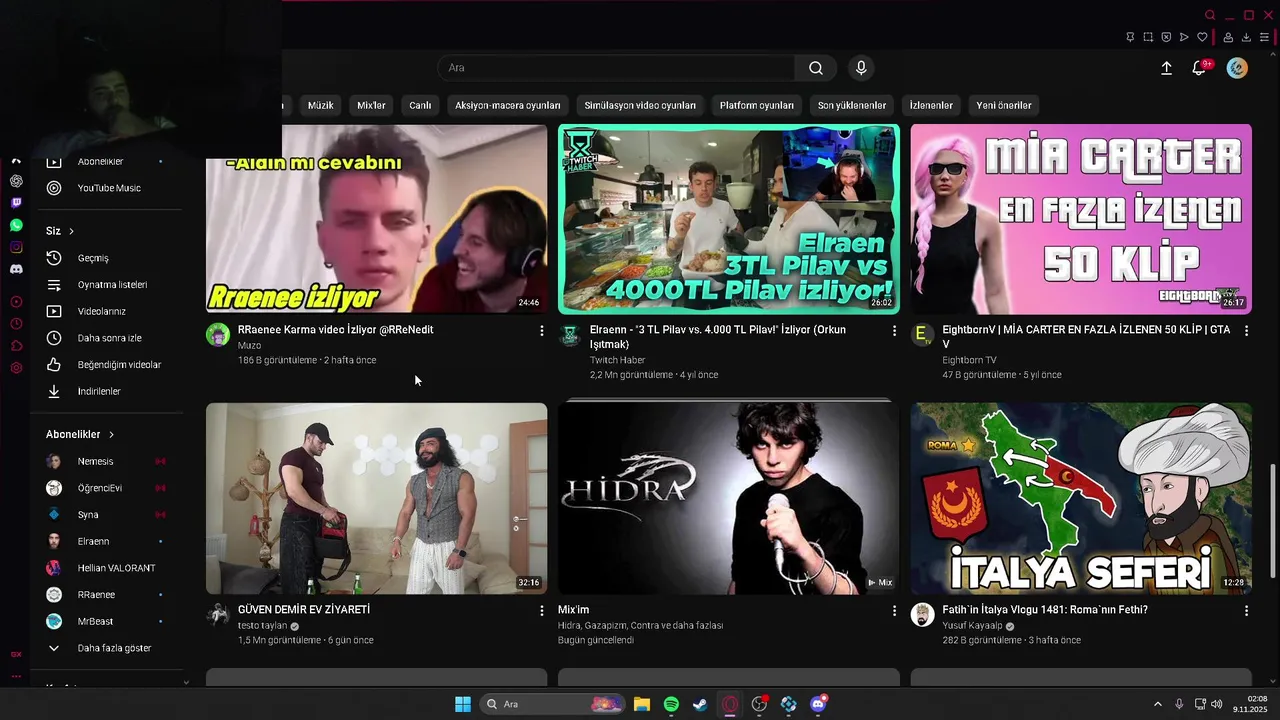The height and width of the screenshot is (720, 1280).
Task: Open ÖğrenciEvi subscription channel
Action: (107, 488)
